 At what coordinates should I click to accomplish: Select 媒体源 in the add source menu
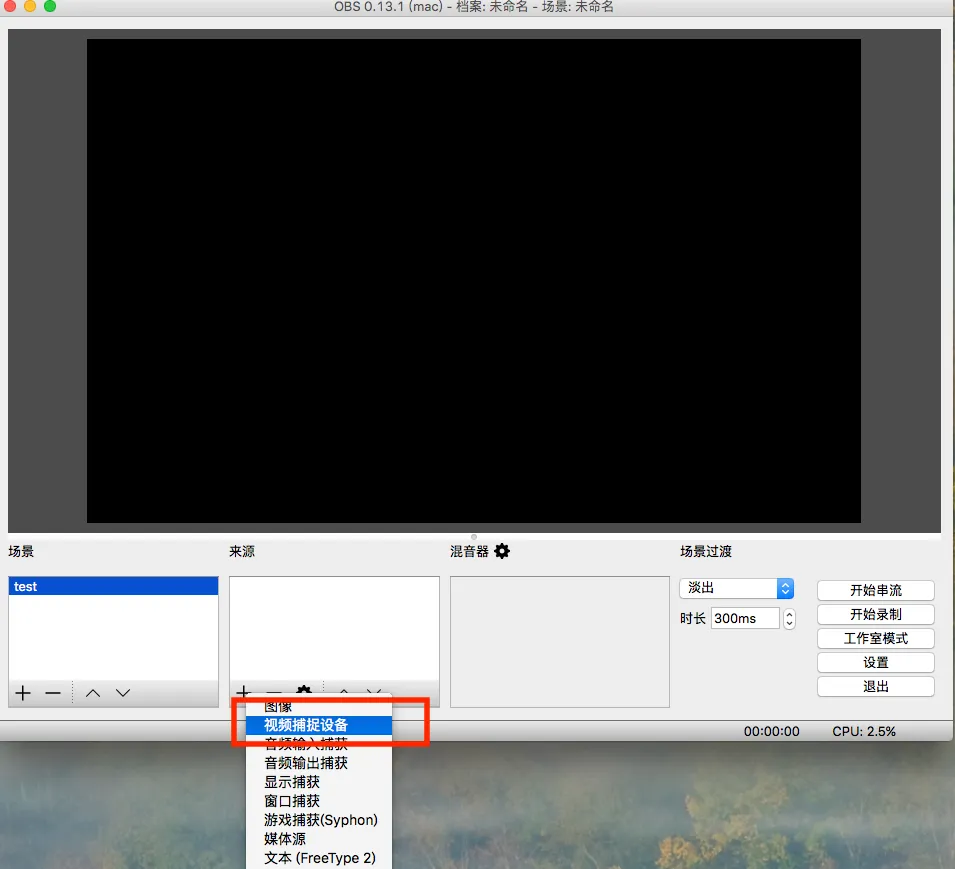point(283,839)
